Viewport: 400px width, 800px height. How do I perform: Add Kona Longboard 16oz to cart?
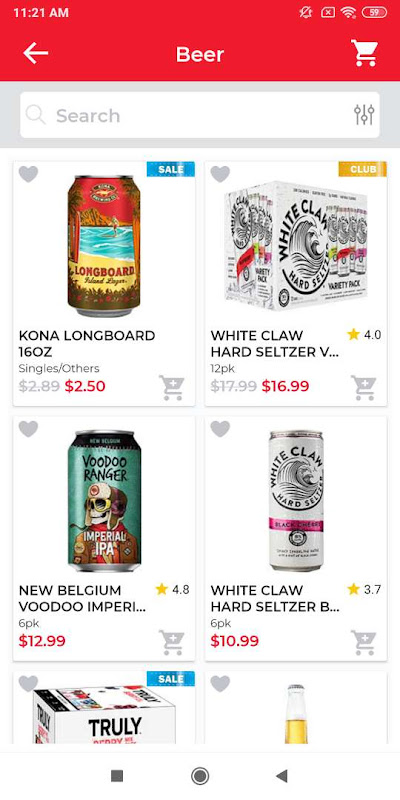click(x=171, y=388)
